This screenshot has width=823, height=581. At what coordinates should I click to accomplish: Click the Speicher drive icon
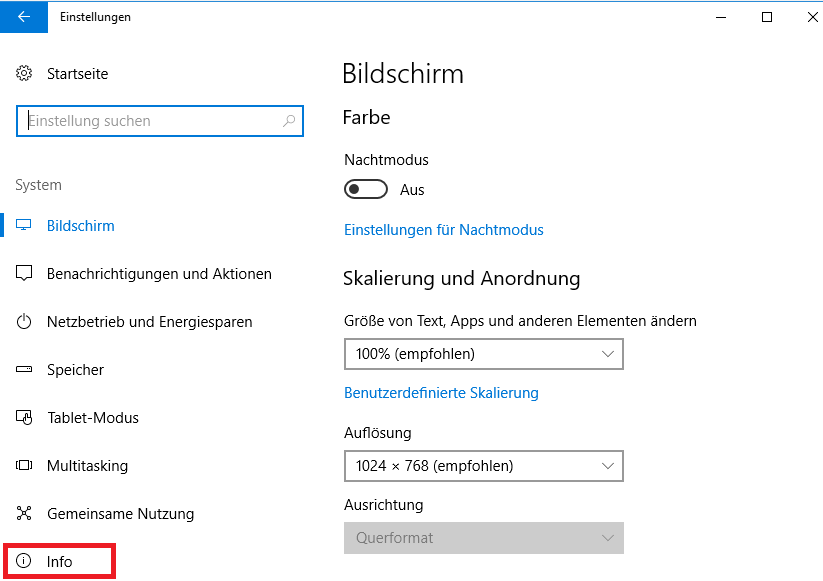(x=24, y=369)
